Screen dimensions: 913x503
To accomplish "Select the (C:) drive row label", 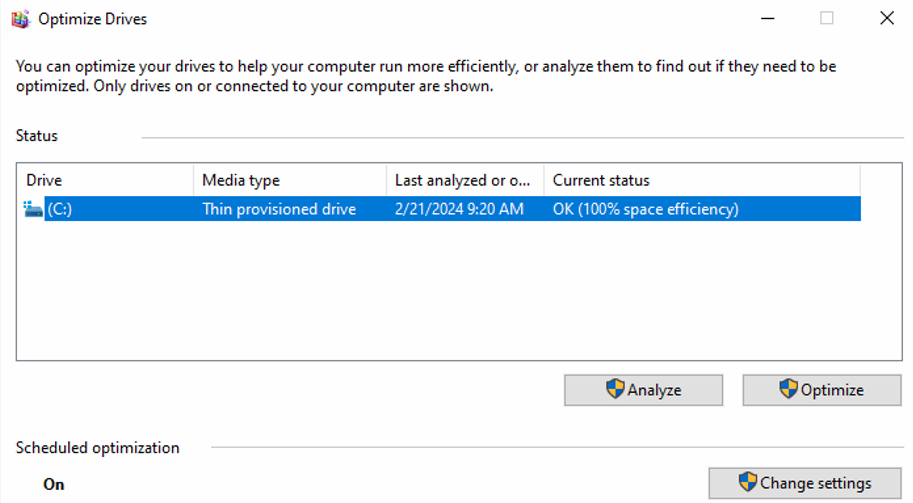I will (60, 209).
